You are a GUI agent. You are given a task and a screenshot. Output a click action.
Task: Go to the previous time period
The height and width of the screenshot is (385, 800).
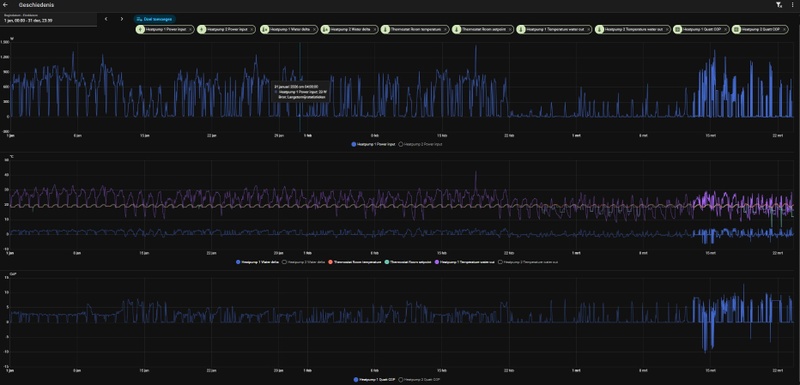[x=106, y=19]
